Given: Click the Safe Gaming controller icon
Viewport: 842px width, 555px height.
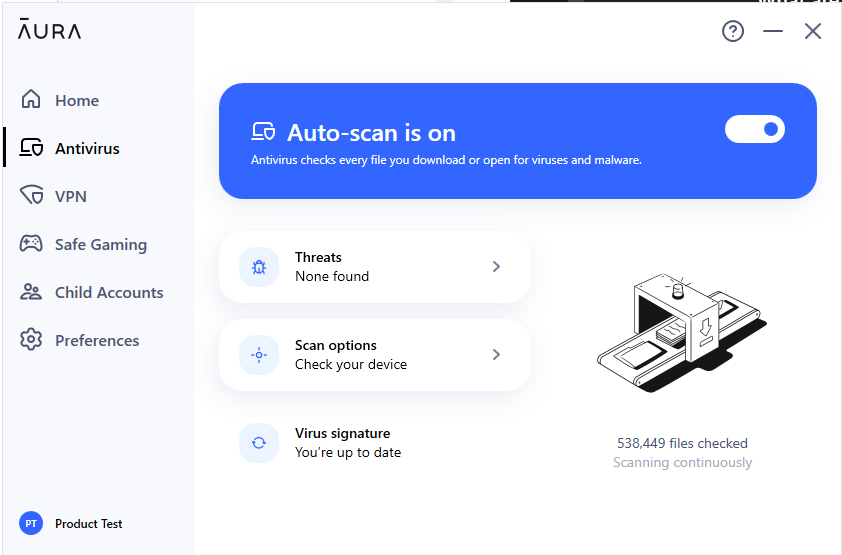Looking at the screenshot, I should point(31,243).
